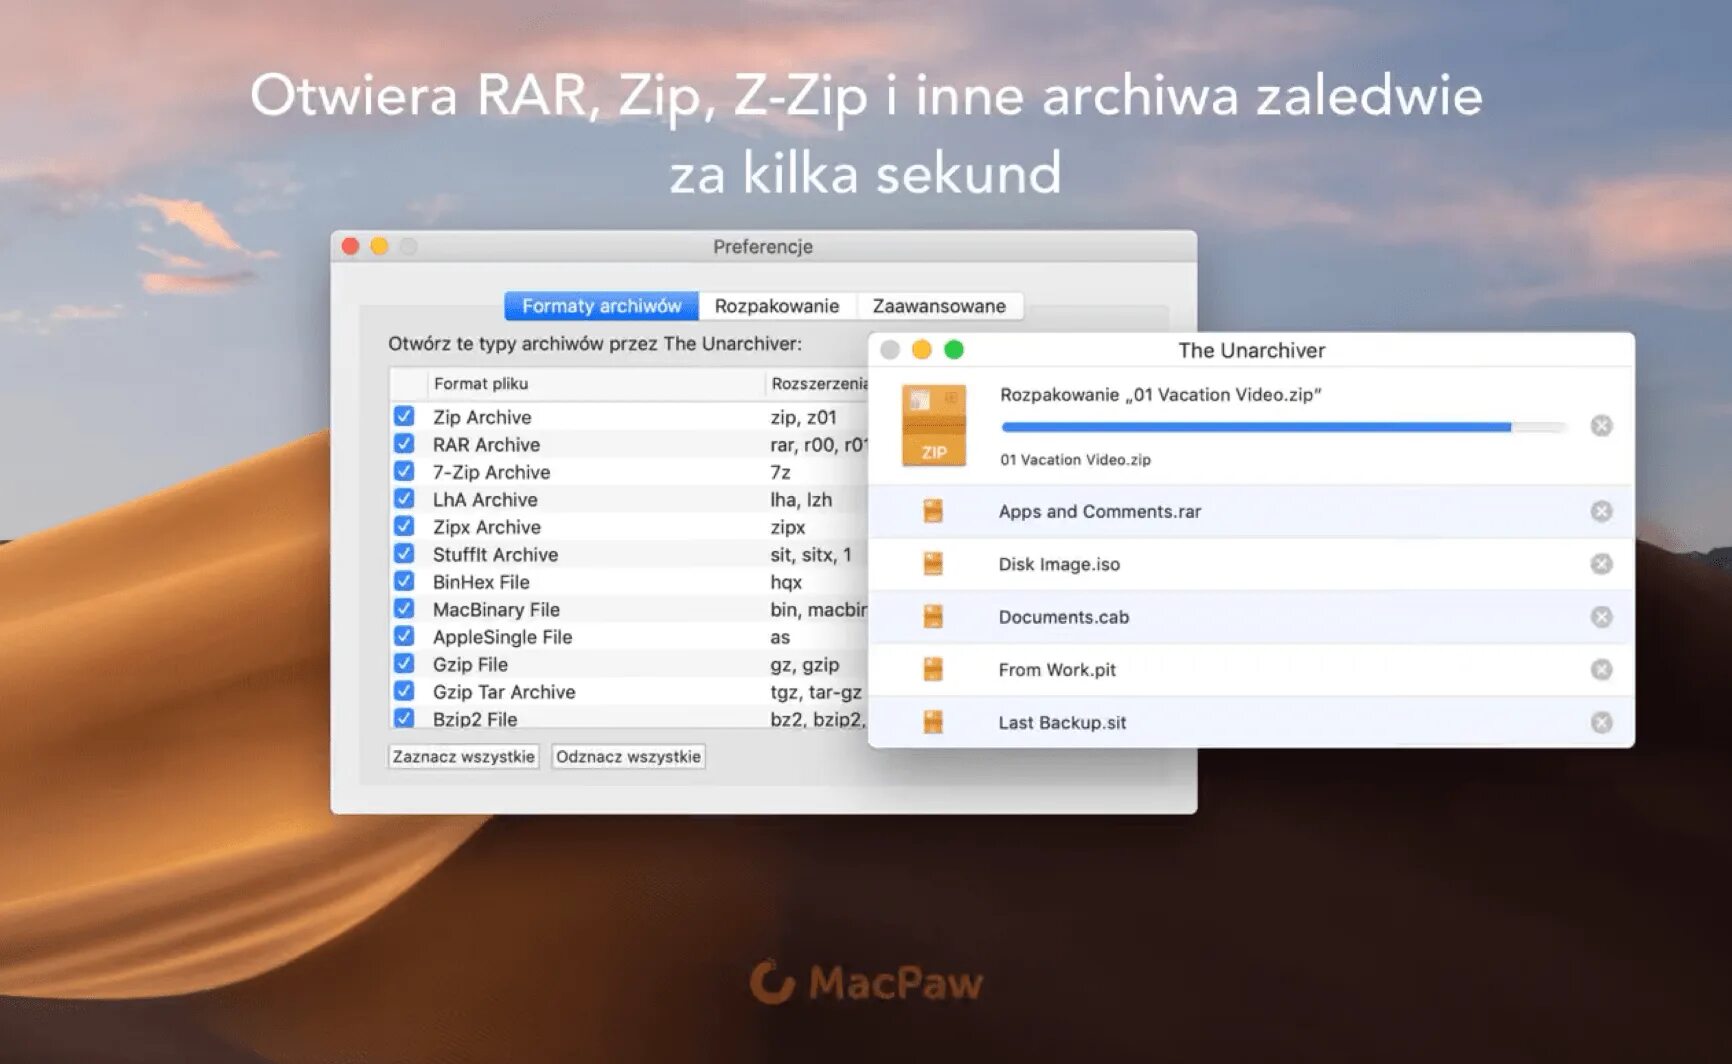Viewport: 1732px width, 1064px height.
Task: Select the Zip Archive row label
Action: [482, 417]
